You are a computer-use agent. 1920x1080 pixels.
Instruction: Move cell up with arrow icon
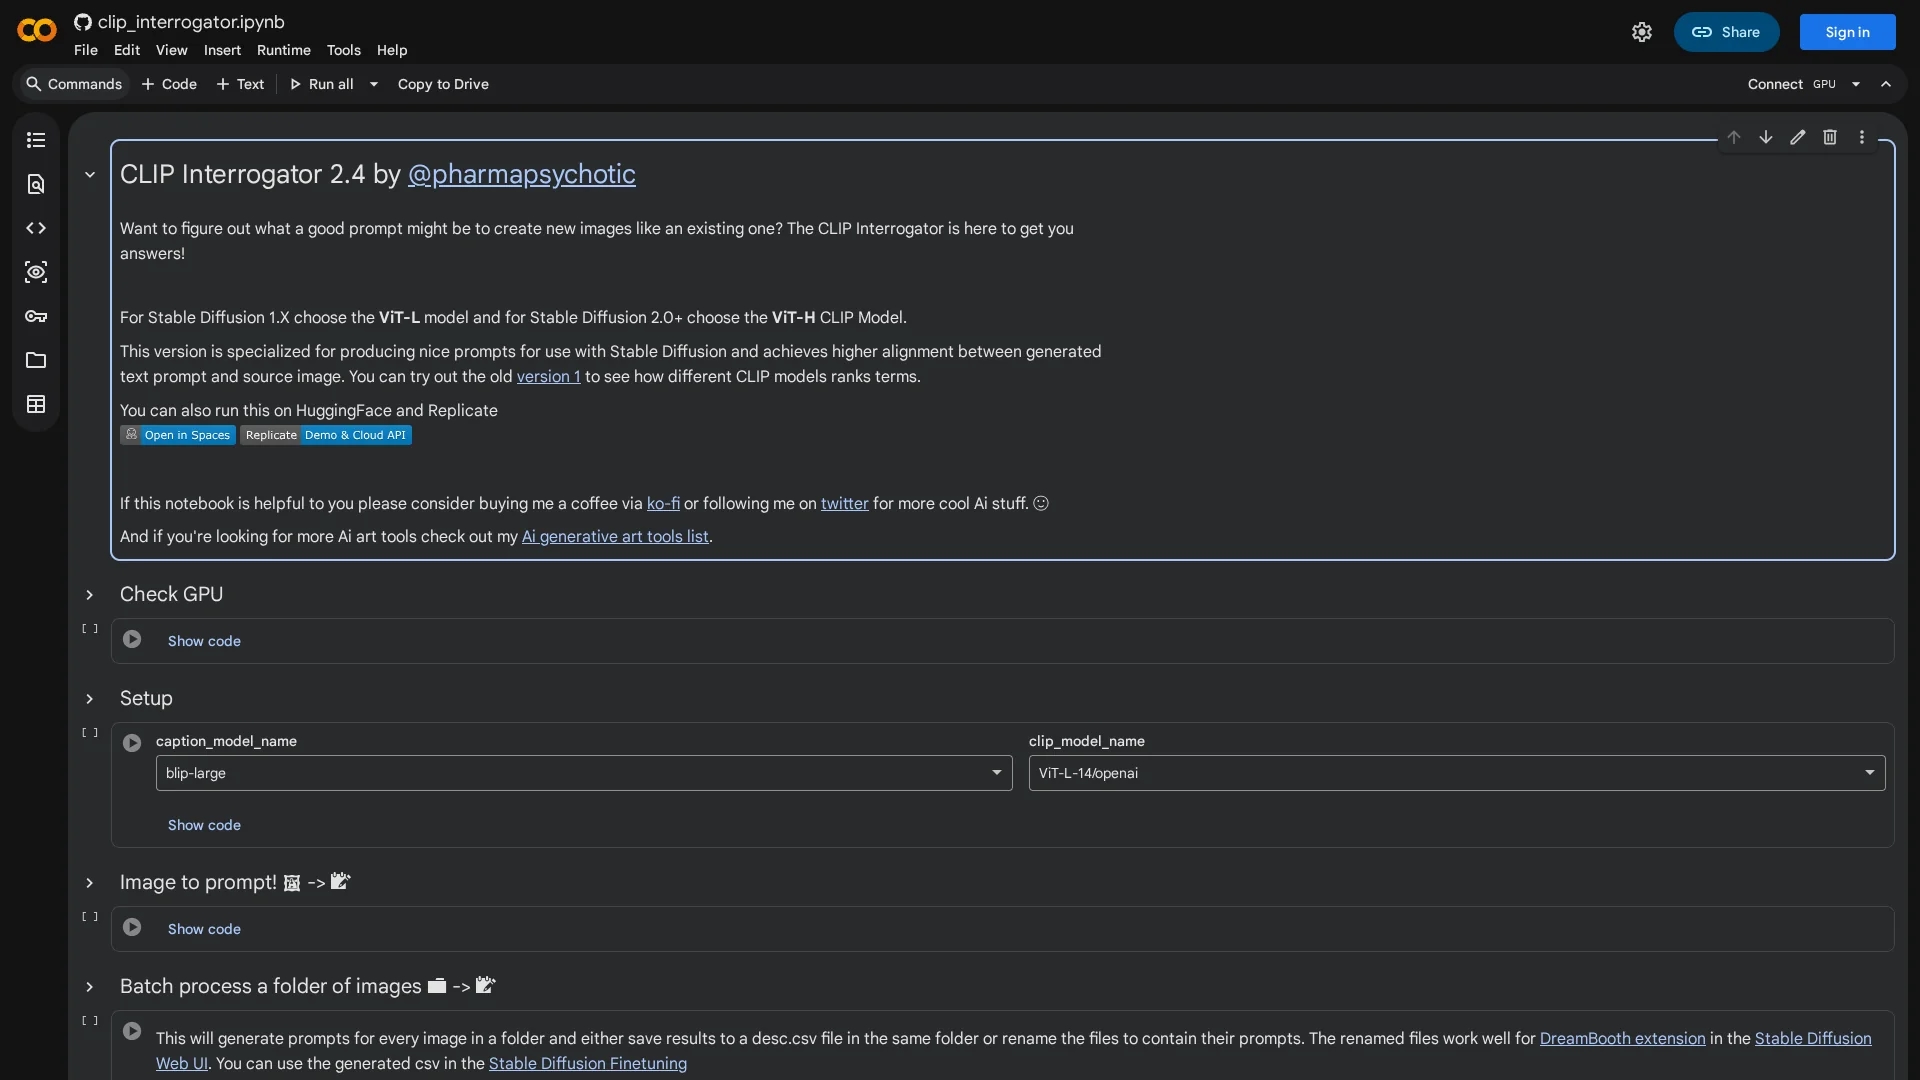[1734, 137]
